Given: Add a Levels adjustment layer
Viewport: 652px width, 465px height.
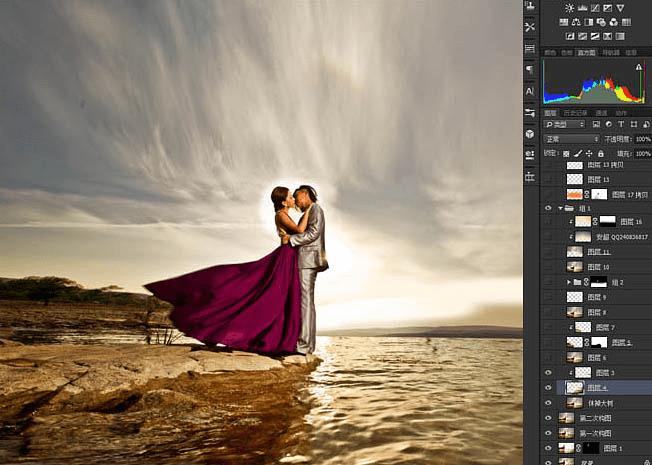Looking at the screenshot, I should coord(583,8).
